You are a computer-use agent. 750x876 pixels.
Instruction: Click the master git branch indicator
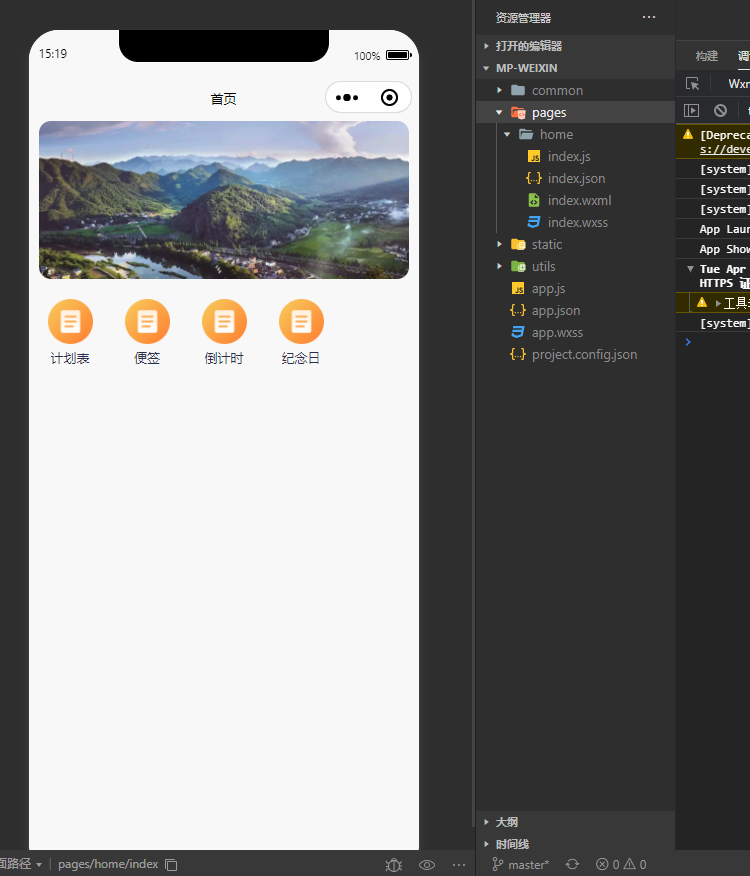pyautogui.click(x=521, y=865)
